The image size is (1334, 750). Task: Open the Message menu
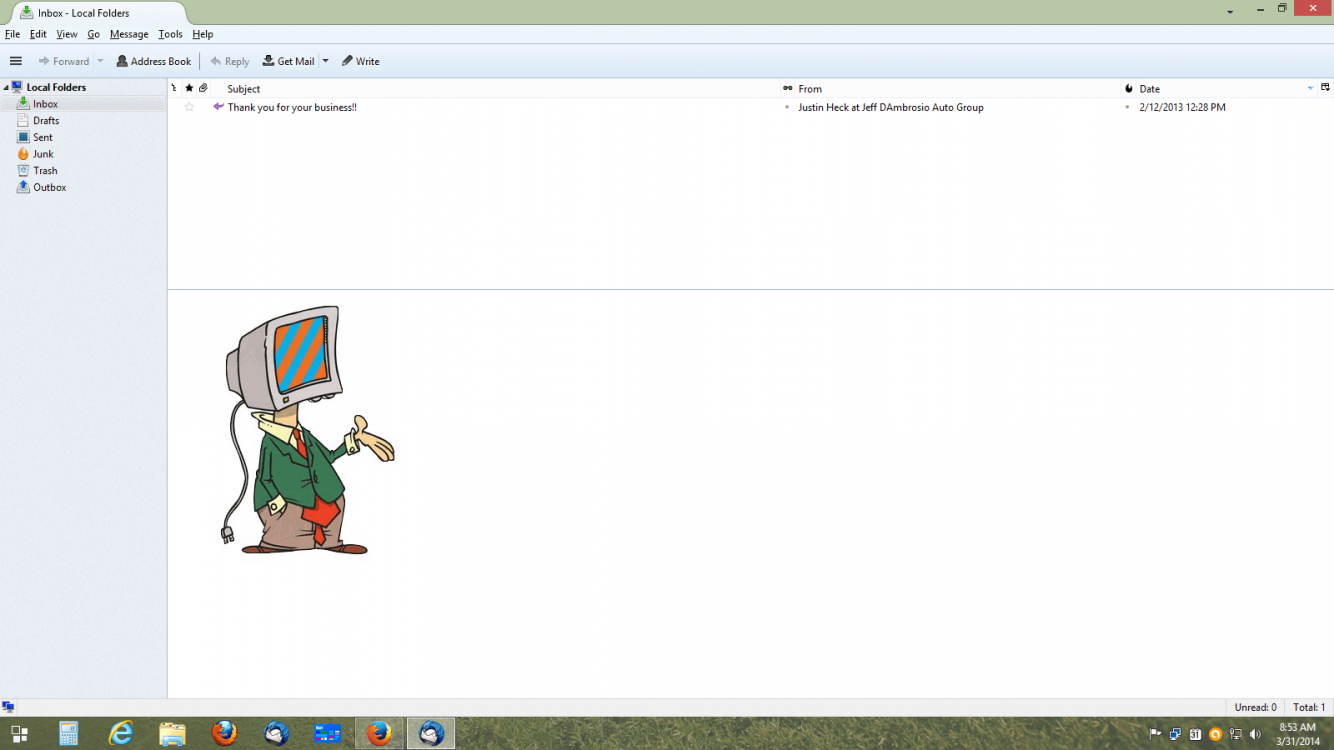(x=129, y=34)
